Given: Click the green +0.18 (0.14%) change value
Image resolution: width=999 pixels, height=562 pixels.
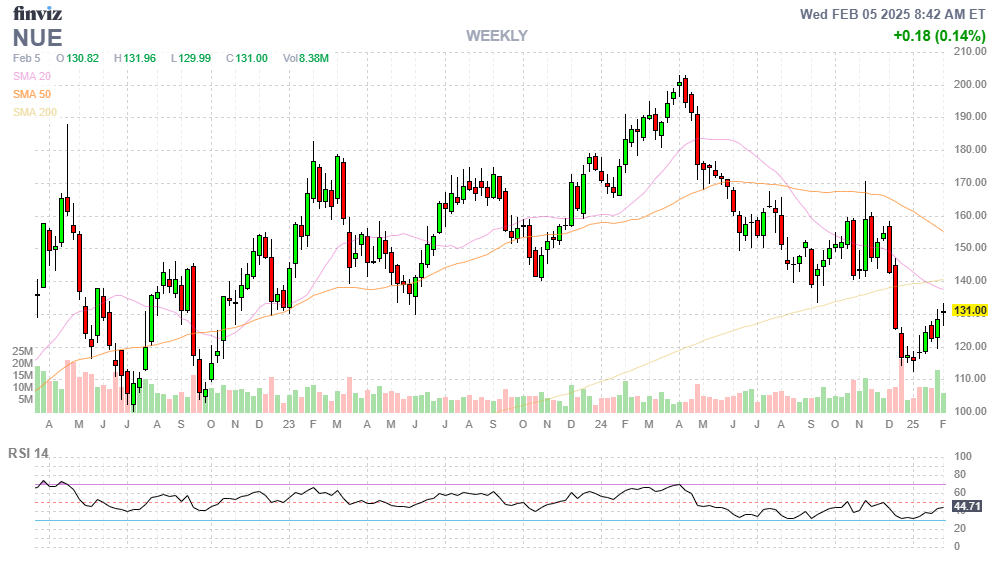Looking at the screenshot, I should [939, 36].
